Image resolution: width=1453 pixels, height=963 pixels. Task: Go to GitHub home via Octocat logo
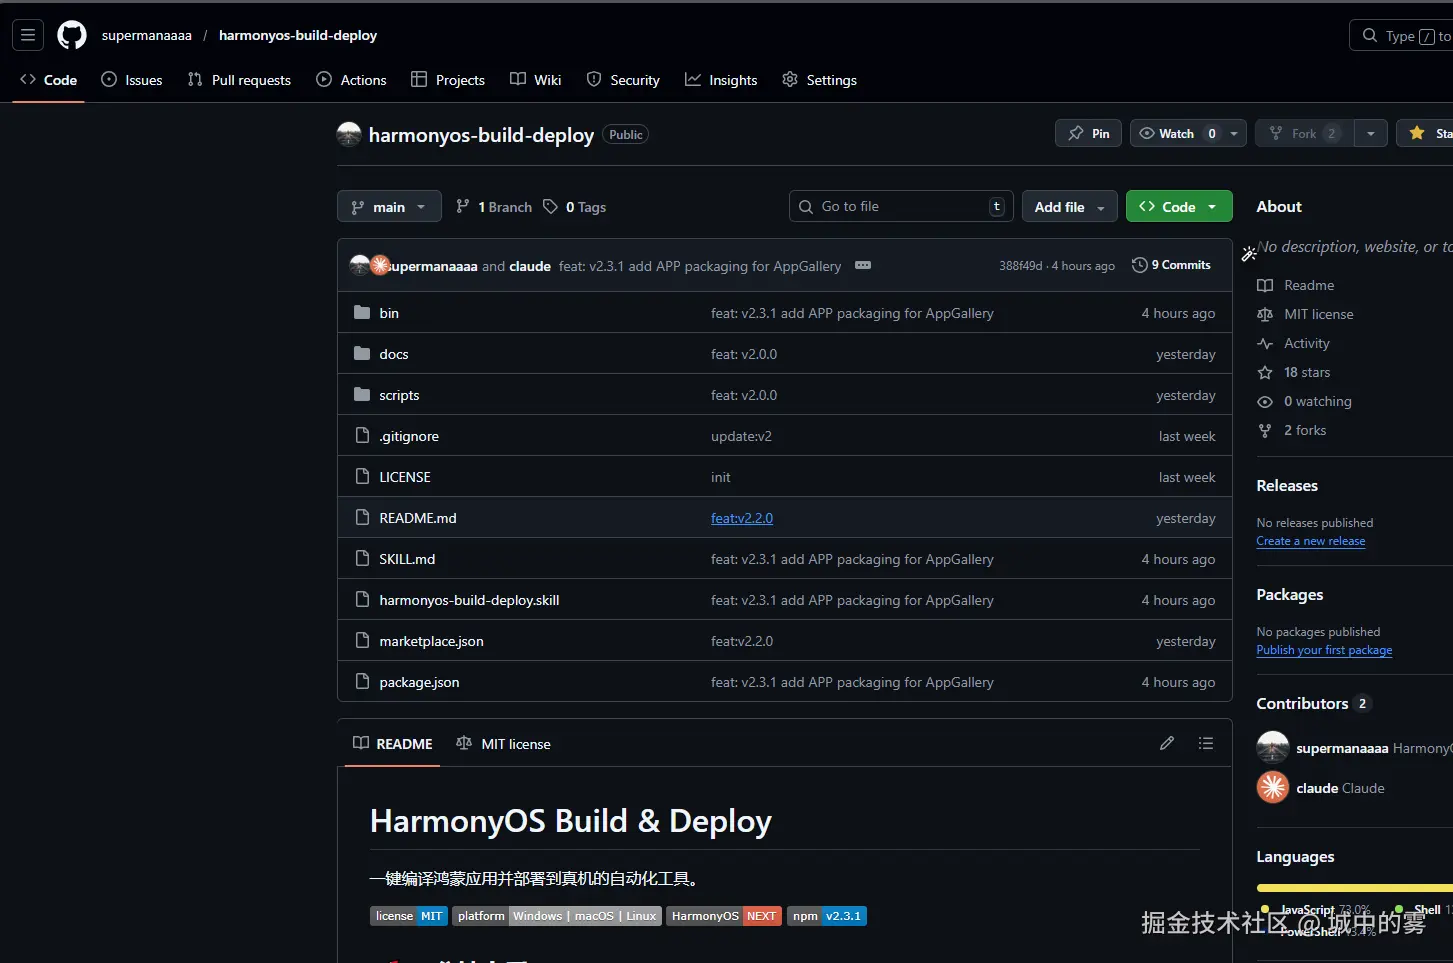click(72, 35)
